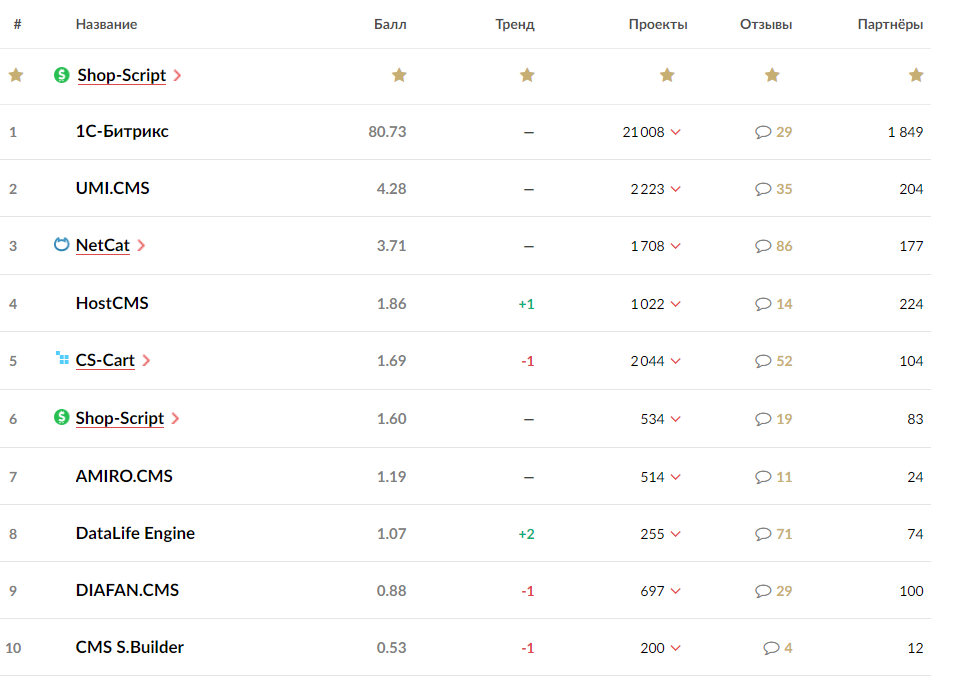The height and width of the screenshot is (677, 959).
Task: Click the red arrow beside Shop-Script in row 6
Action: tap(176, 418)
